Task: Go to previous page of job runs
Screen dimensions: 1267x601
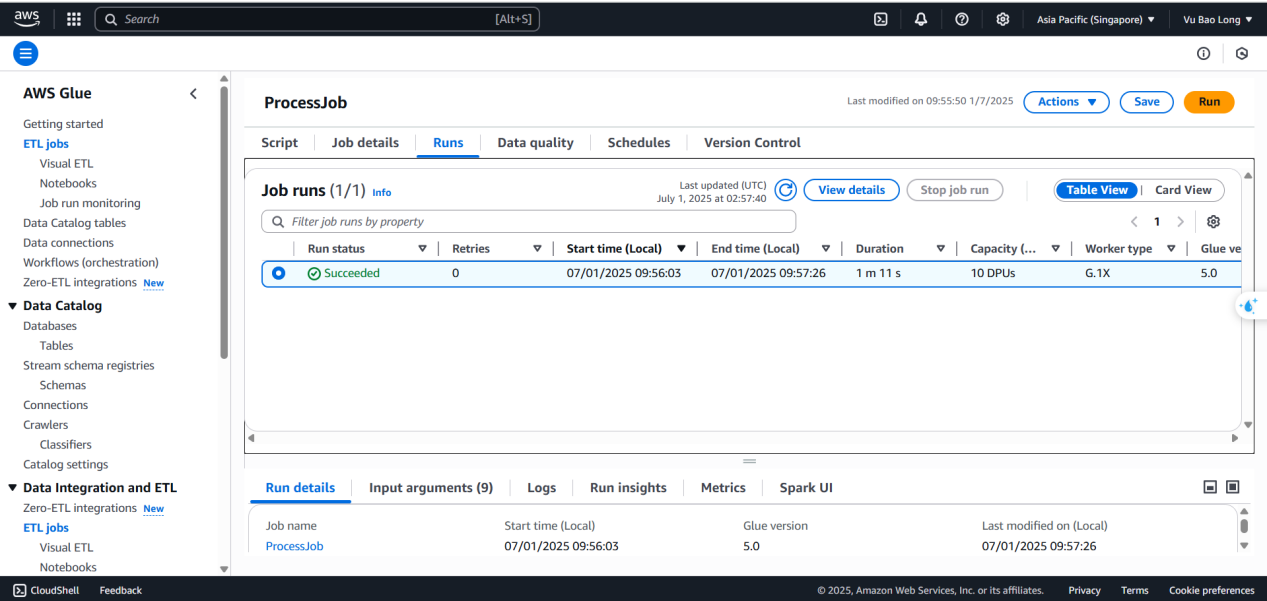Action: pos(1134,221)
